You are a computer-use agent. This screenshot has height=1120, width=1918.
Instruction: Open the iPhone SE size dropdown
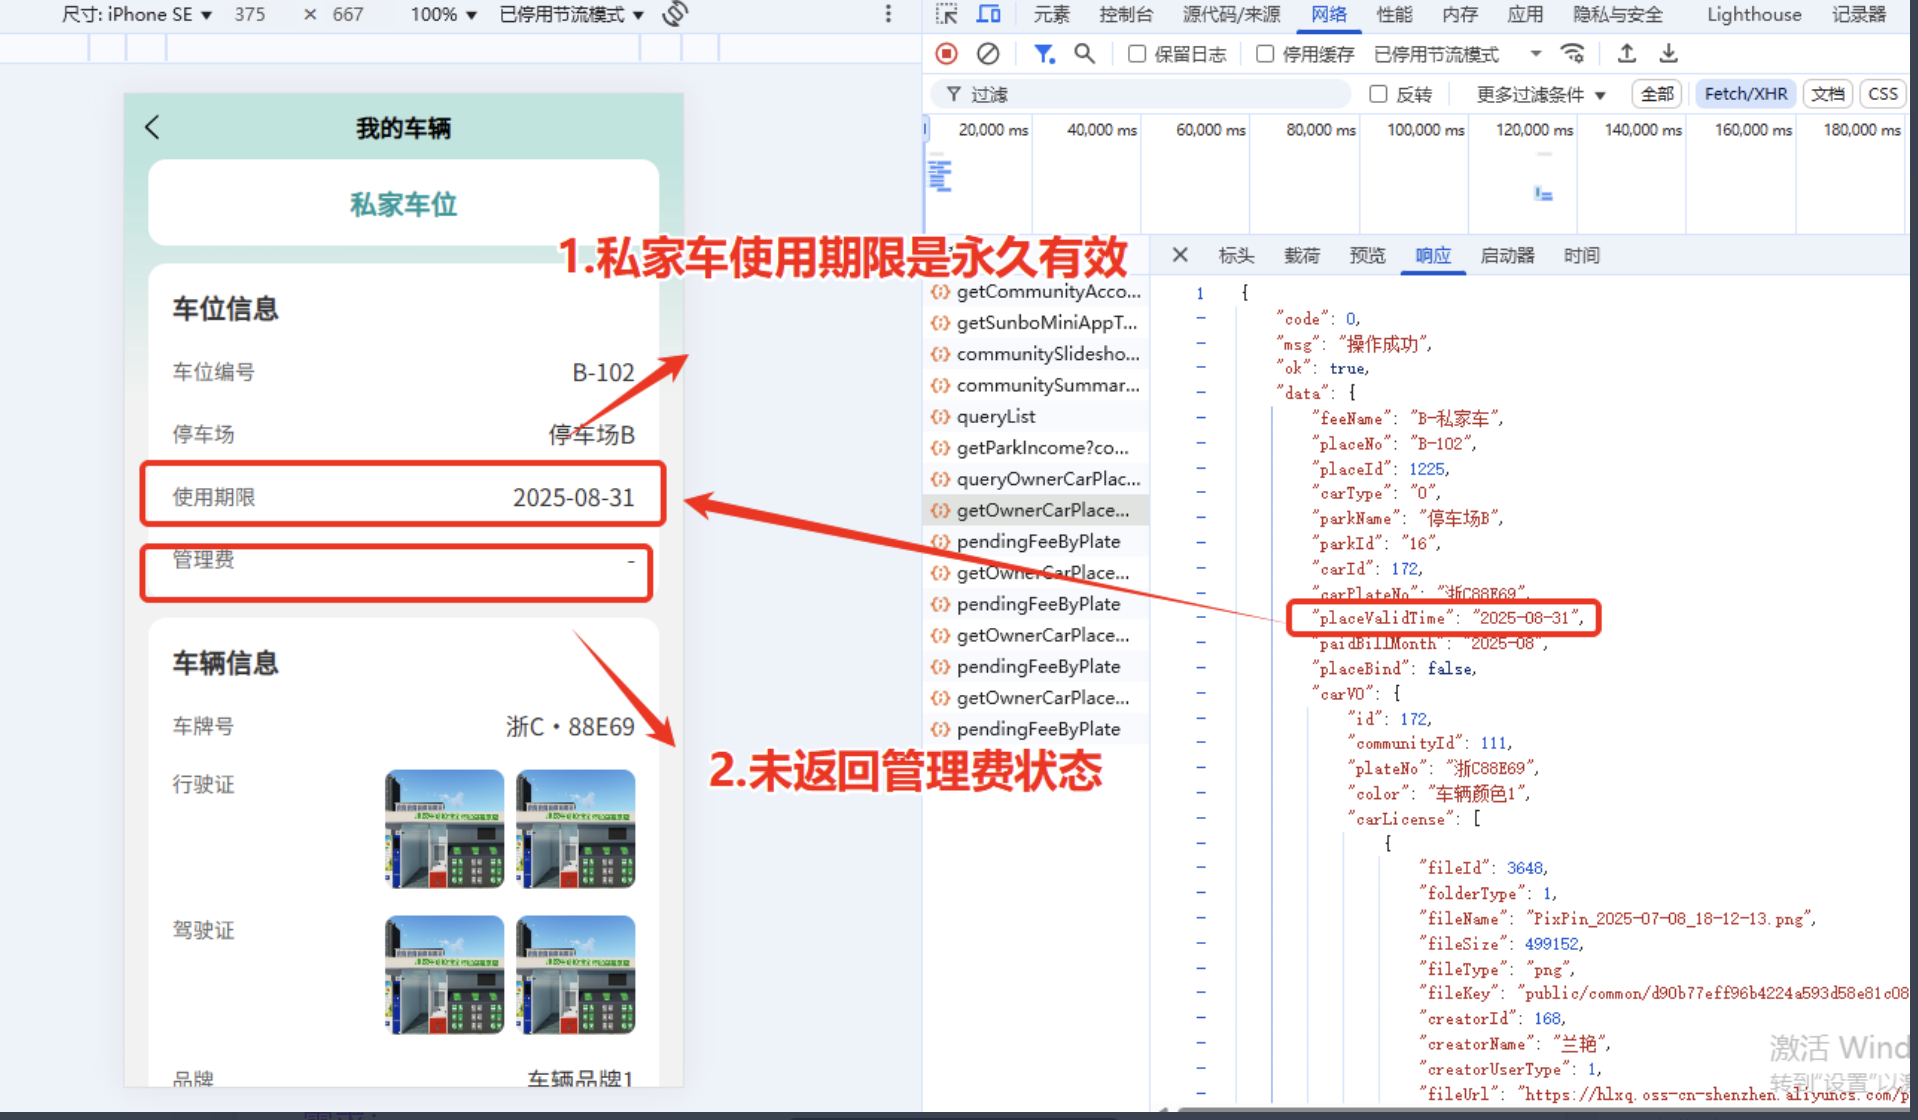(137, 14)
